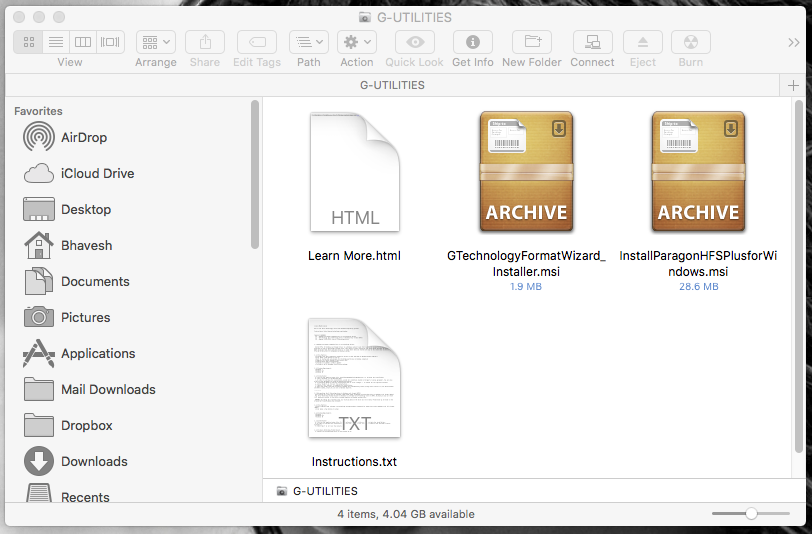Adjust the icon size slider
The height and width of the screenshot is (534, 812).
(x=751, y=514)
